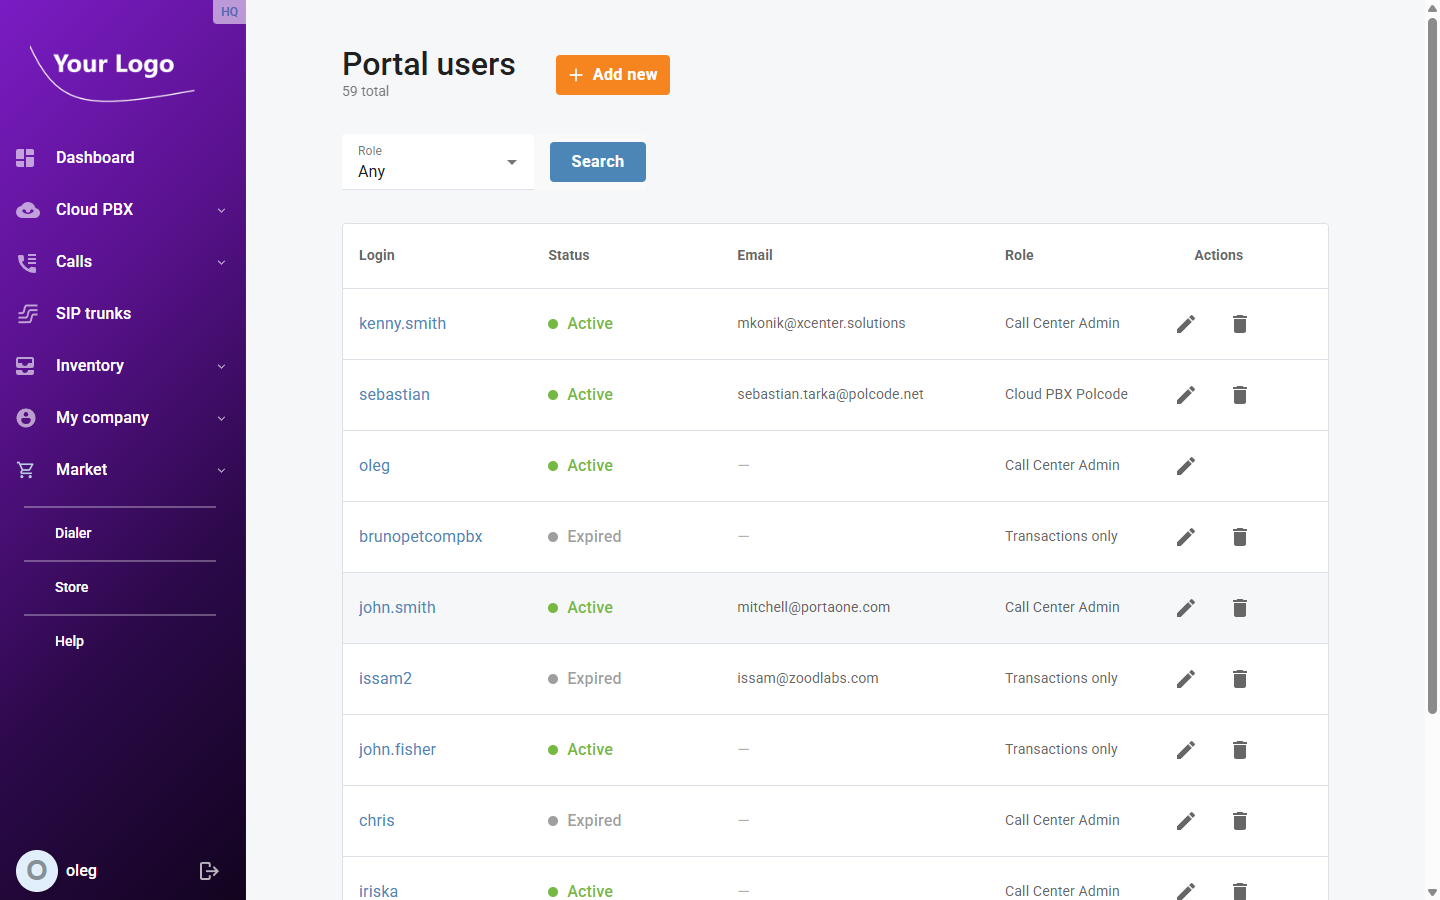1440x900 pixels.
Task: Edit kenny.smith using the pencil icon
Action: (1185, 323)
